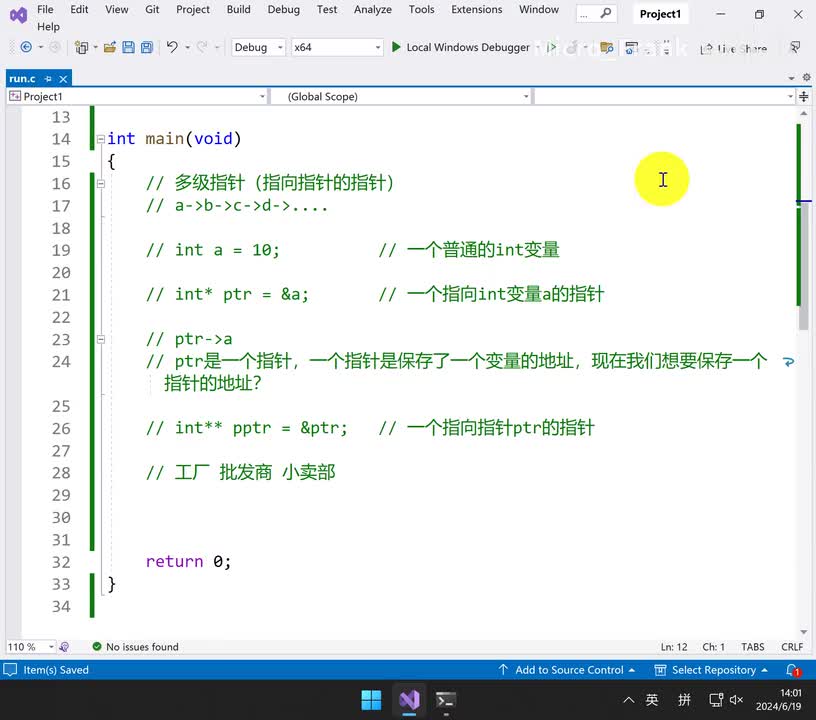Click the Open File folder icon
816x720 pixels.
109,47
